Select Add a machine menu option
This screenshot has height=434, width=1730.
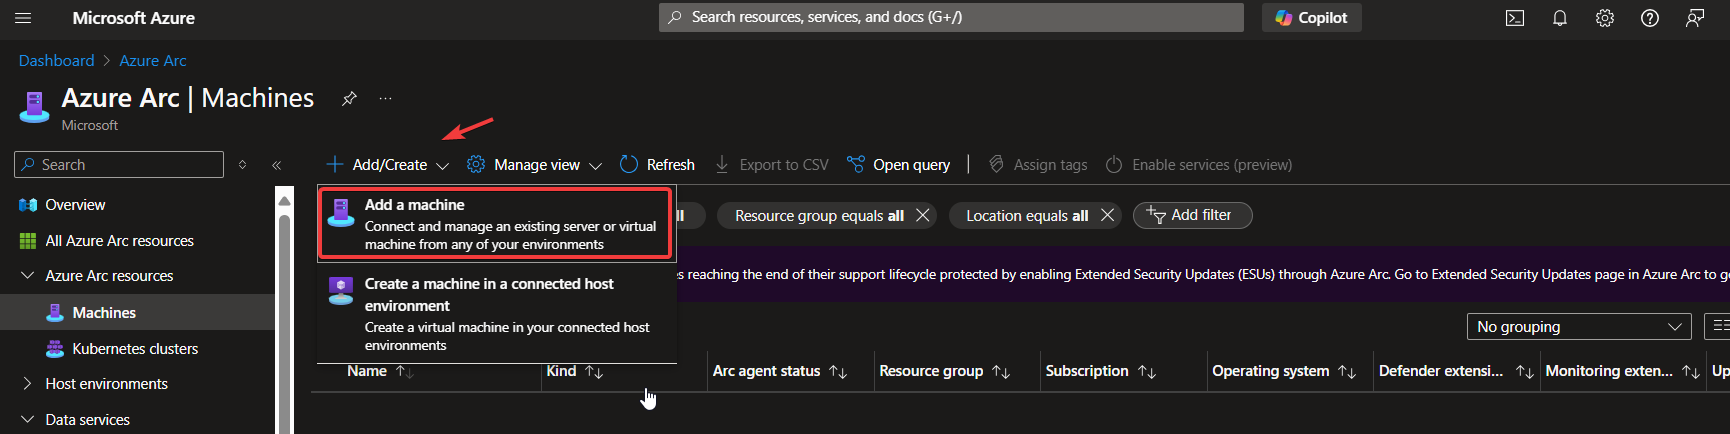[x=497, y=223]
